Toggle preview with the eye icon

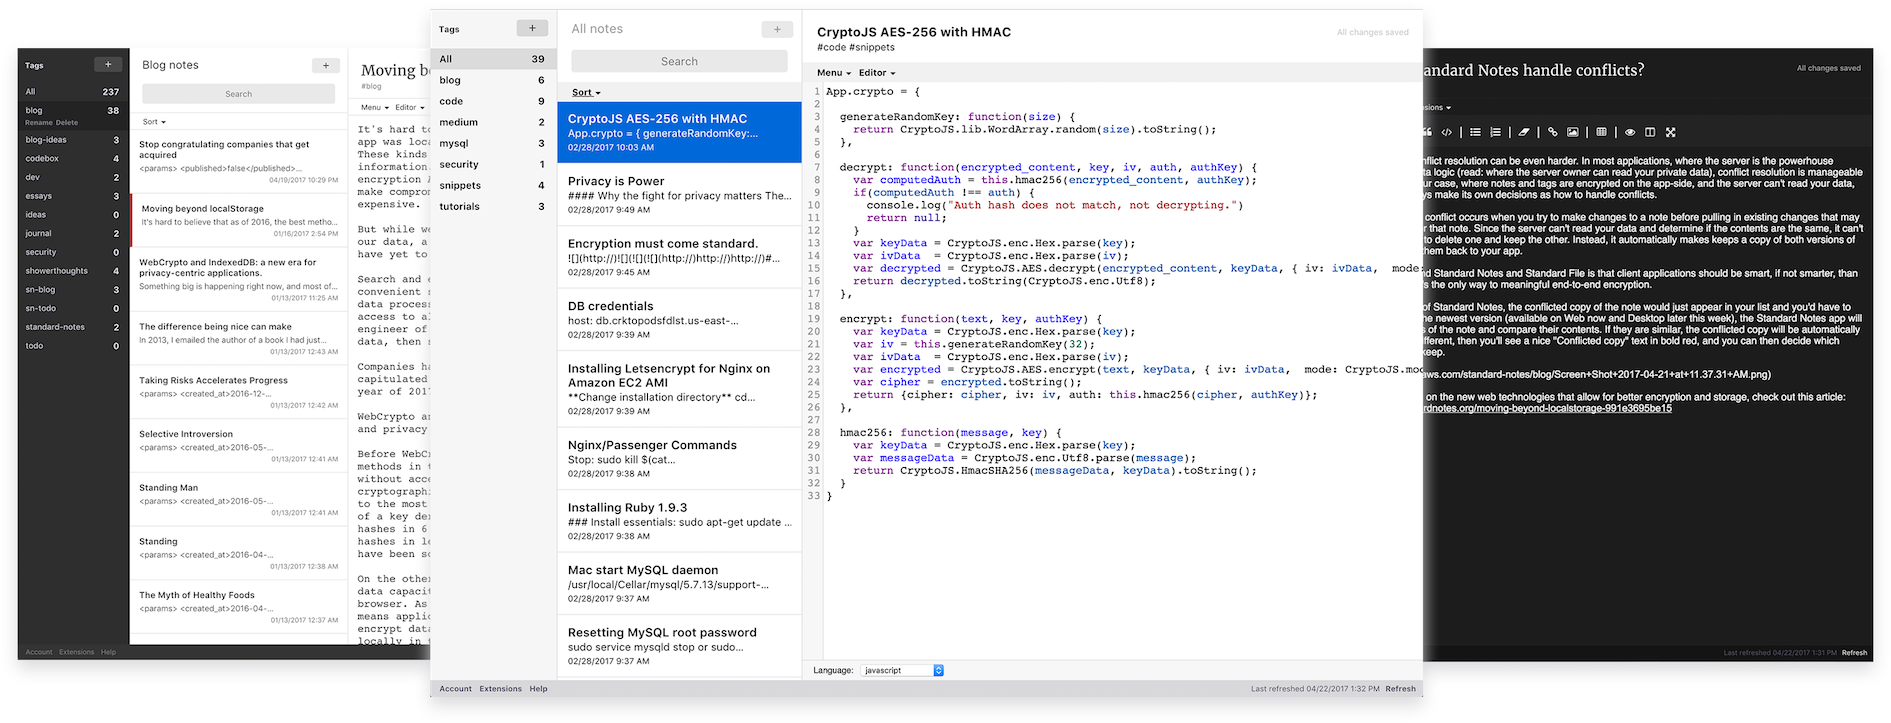click(1630, 132)
